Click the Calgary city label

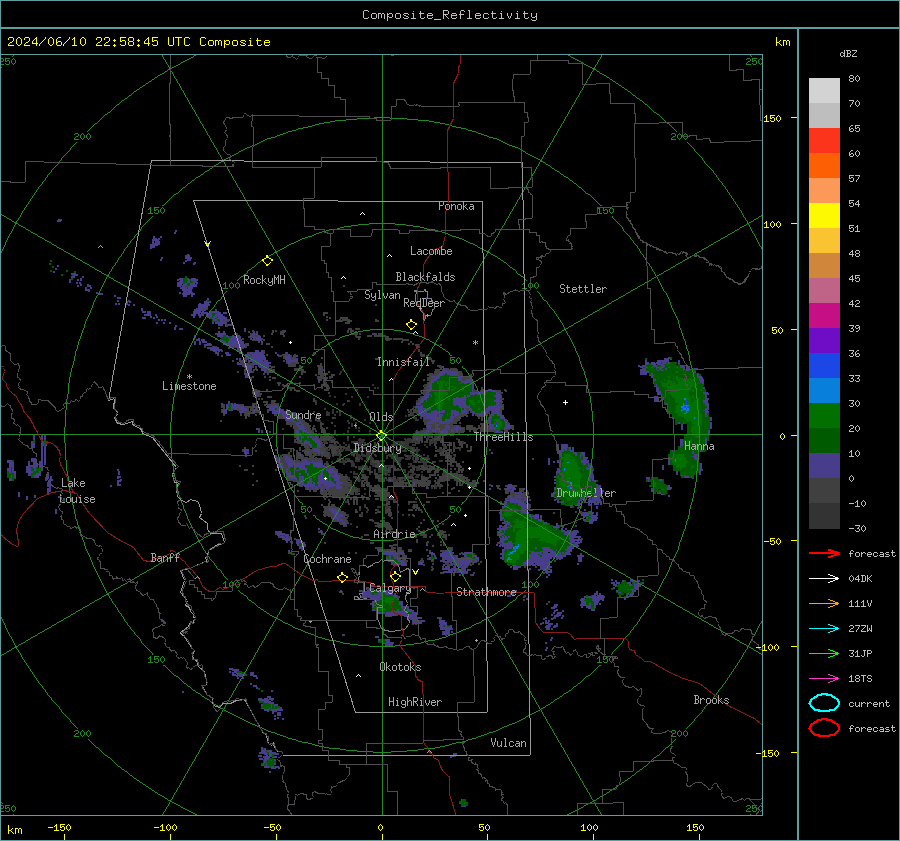[390, 588]
